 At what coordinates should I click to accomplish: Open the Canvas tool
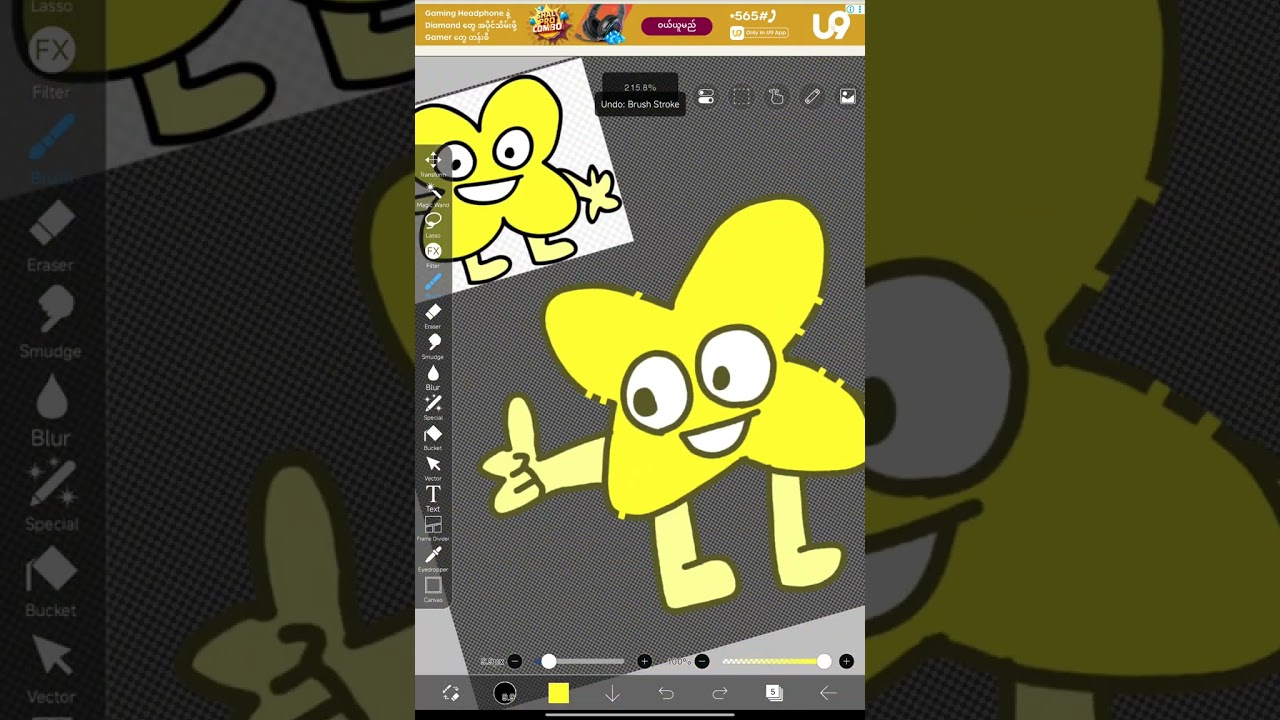point(433,589)
